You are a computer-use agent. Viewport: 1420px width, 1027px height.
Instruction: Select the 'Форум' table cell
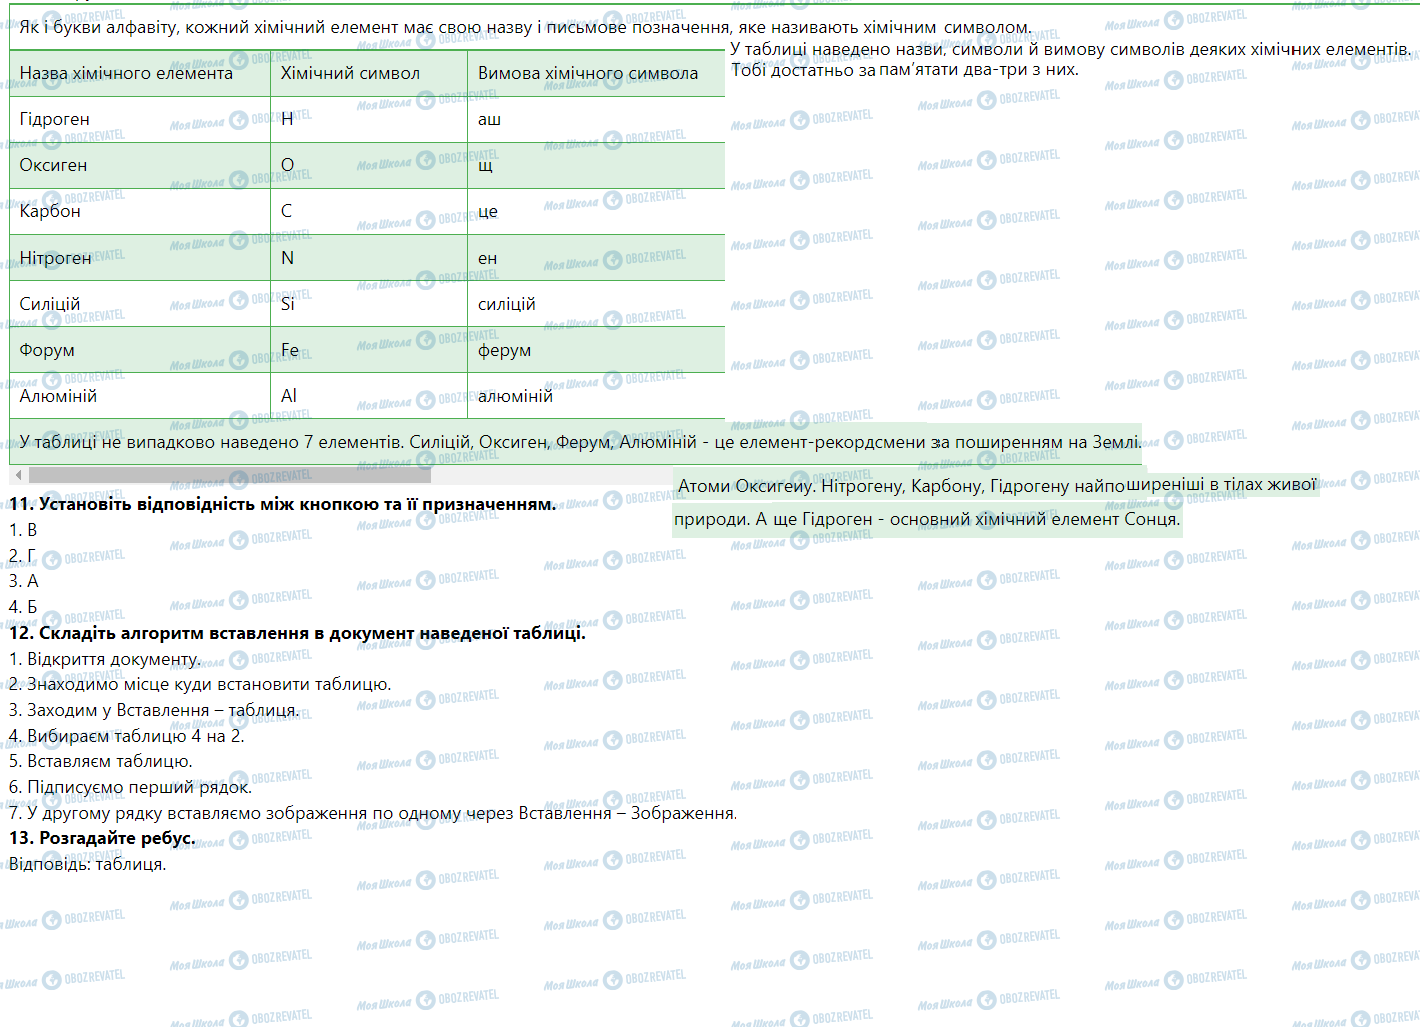tap(140, 350)
